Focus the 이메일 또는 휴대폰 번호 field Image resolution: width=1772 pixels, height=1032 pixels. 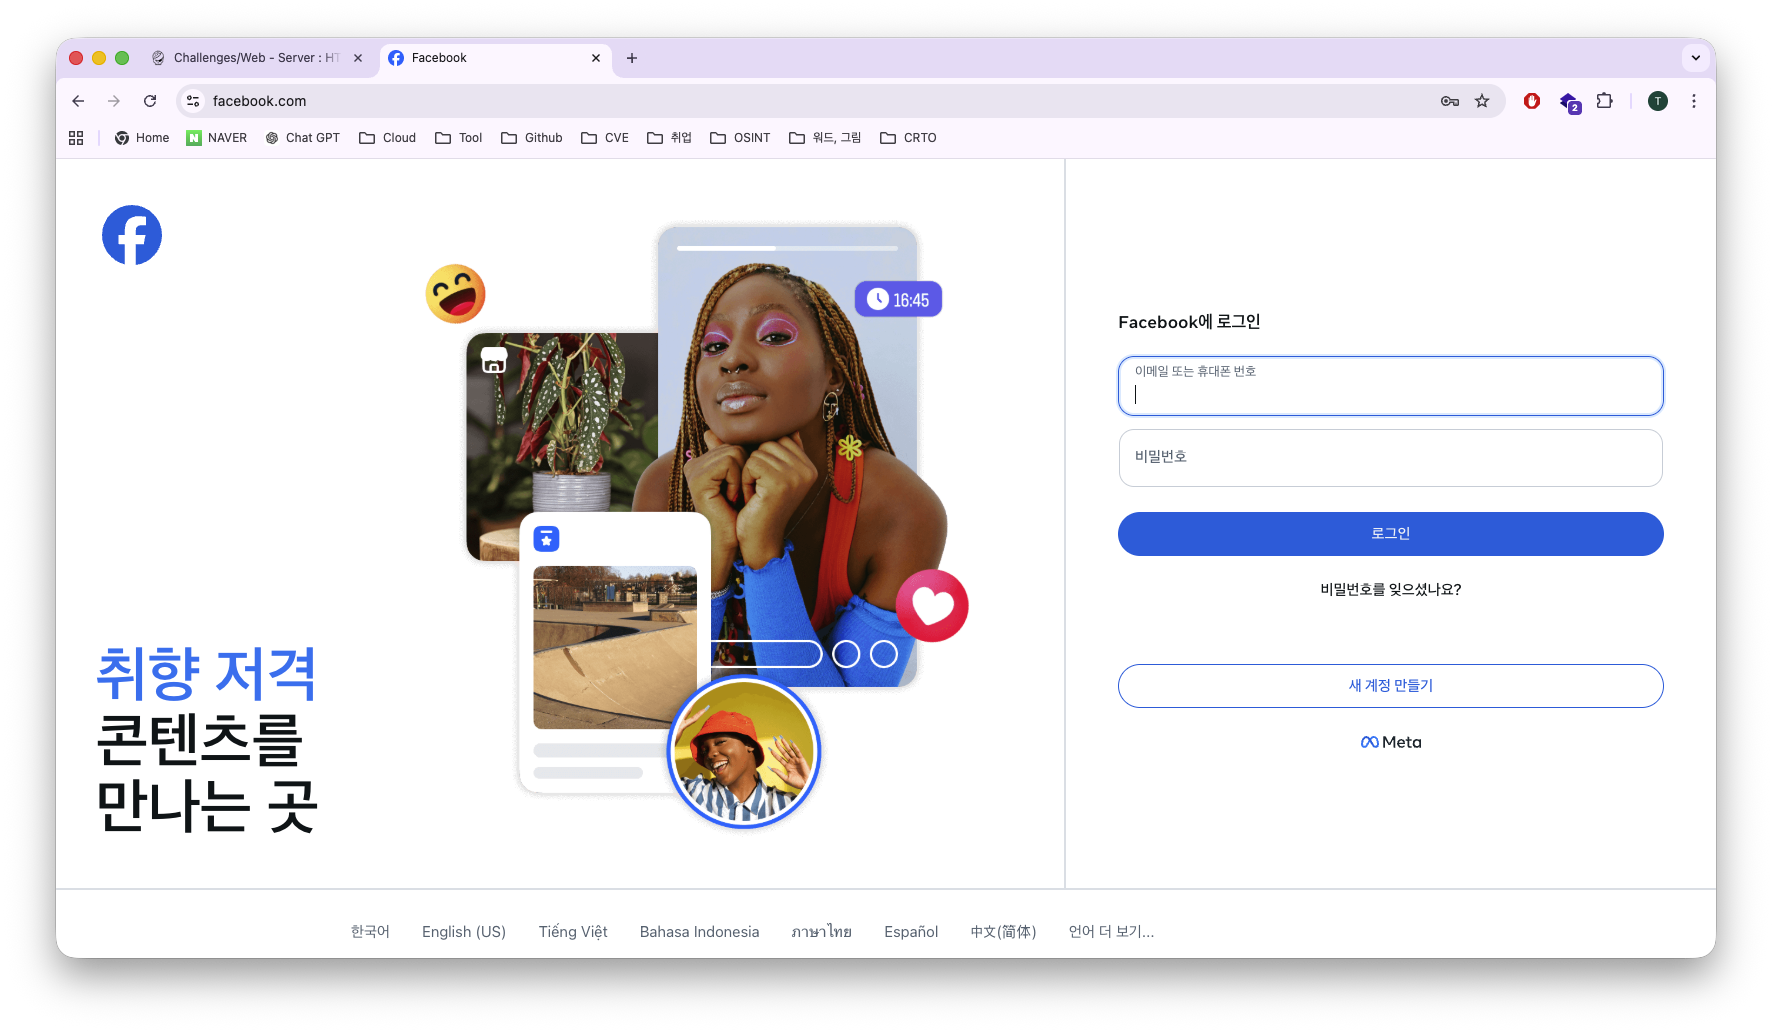pos(1391,386)
